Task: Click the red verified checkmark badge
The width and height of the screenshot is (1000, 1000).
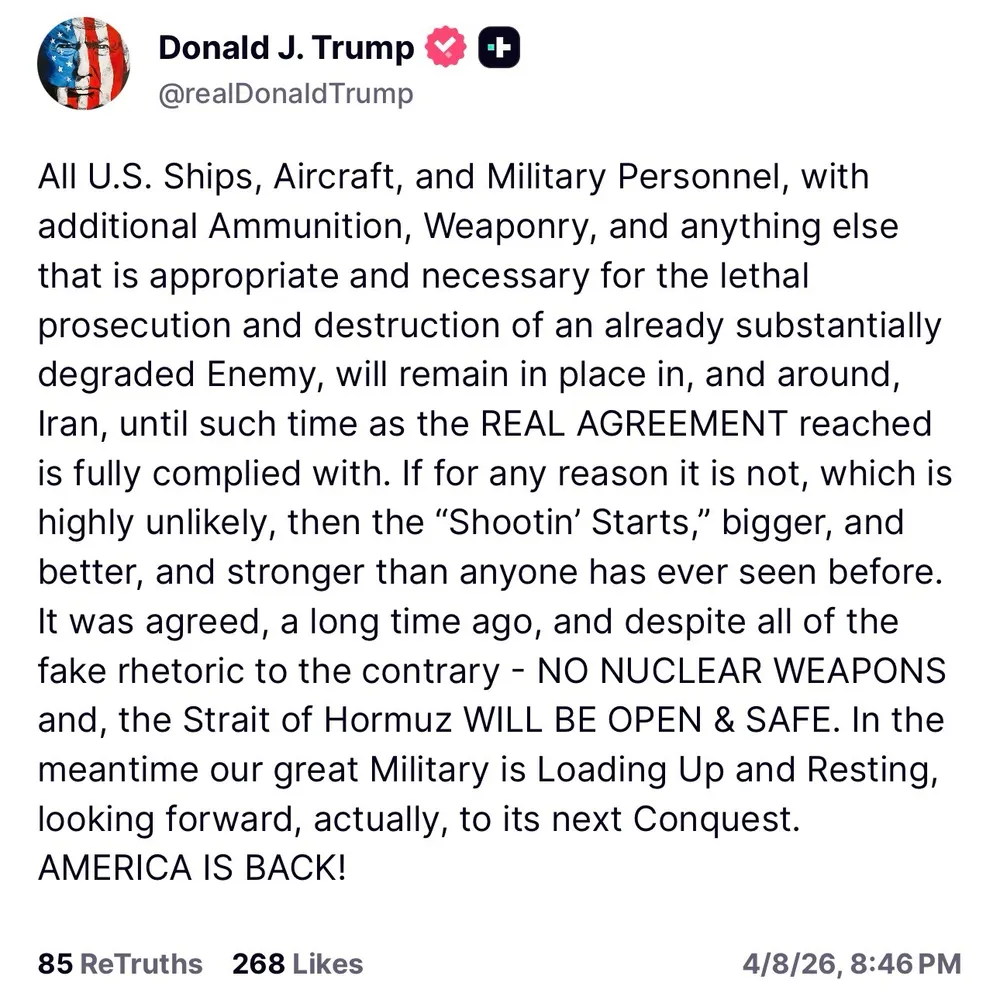Action: (447, 48)
